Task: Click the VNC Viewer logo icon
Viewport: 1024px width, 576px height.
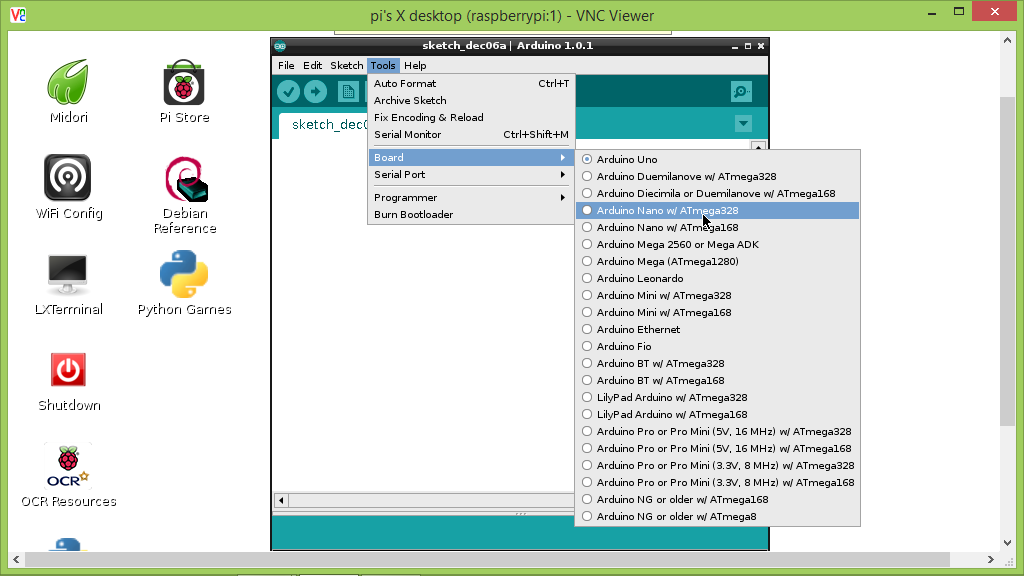Action: coord(18,14)
